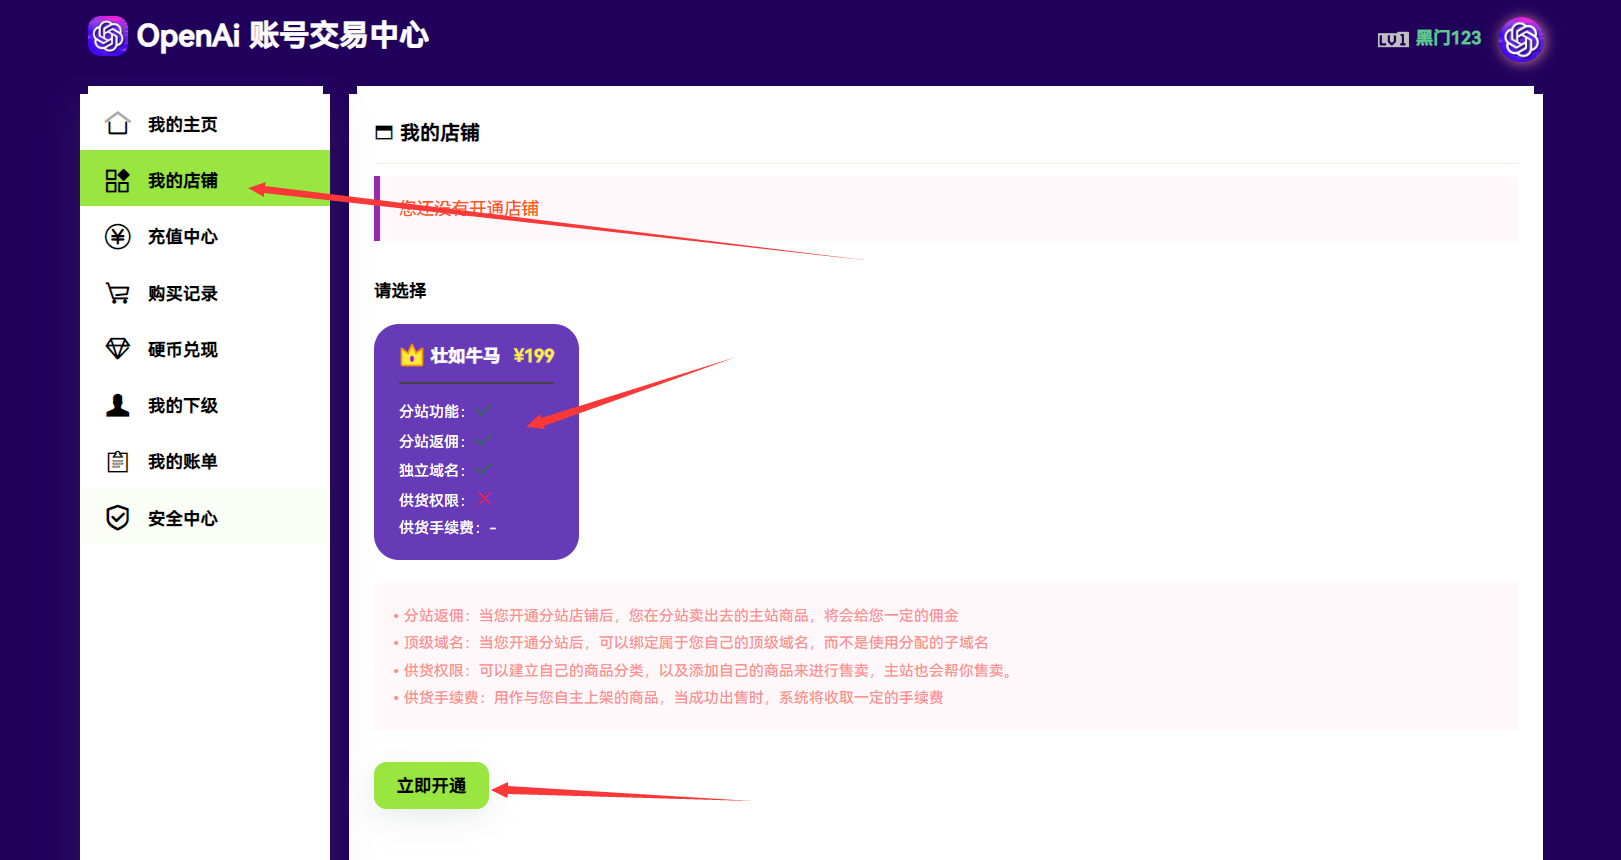Click the shield icon beside 安全中心
Image resolution: width=1621 pixels, height=860 pixels.
pos(118,517)
